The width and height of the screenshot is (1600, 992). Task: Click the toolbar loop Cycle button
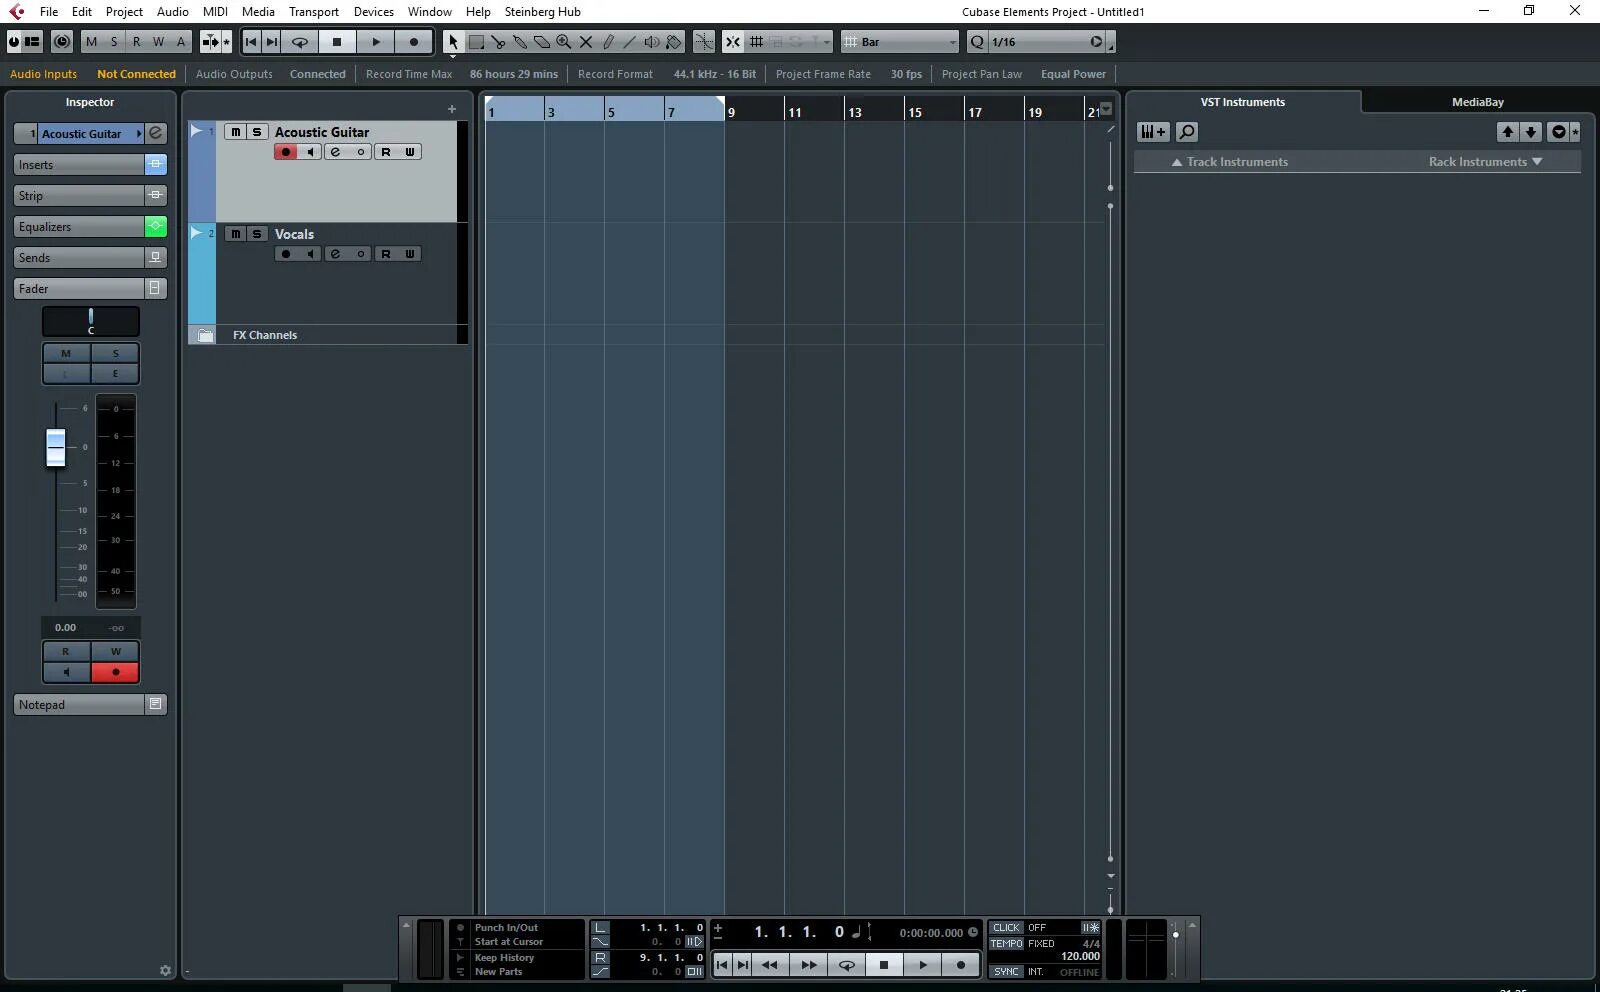300,42
